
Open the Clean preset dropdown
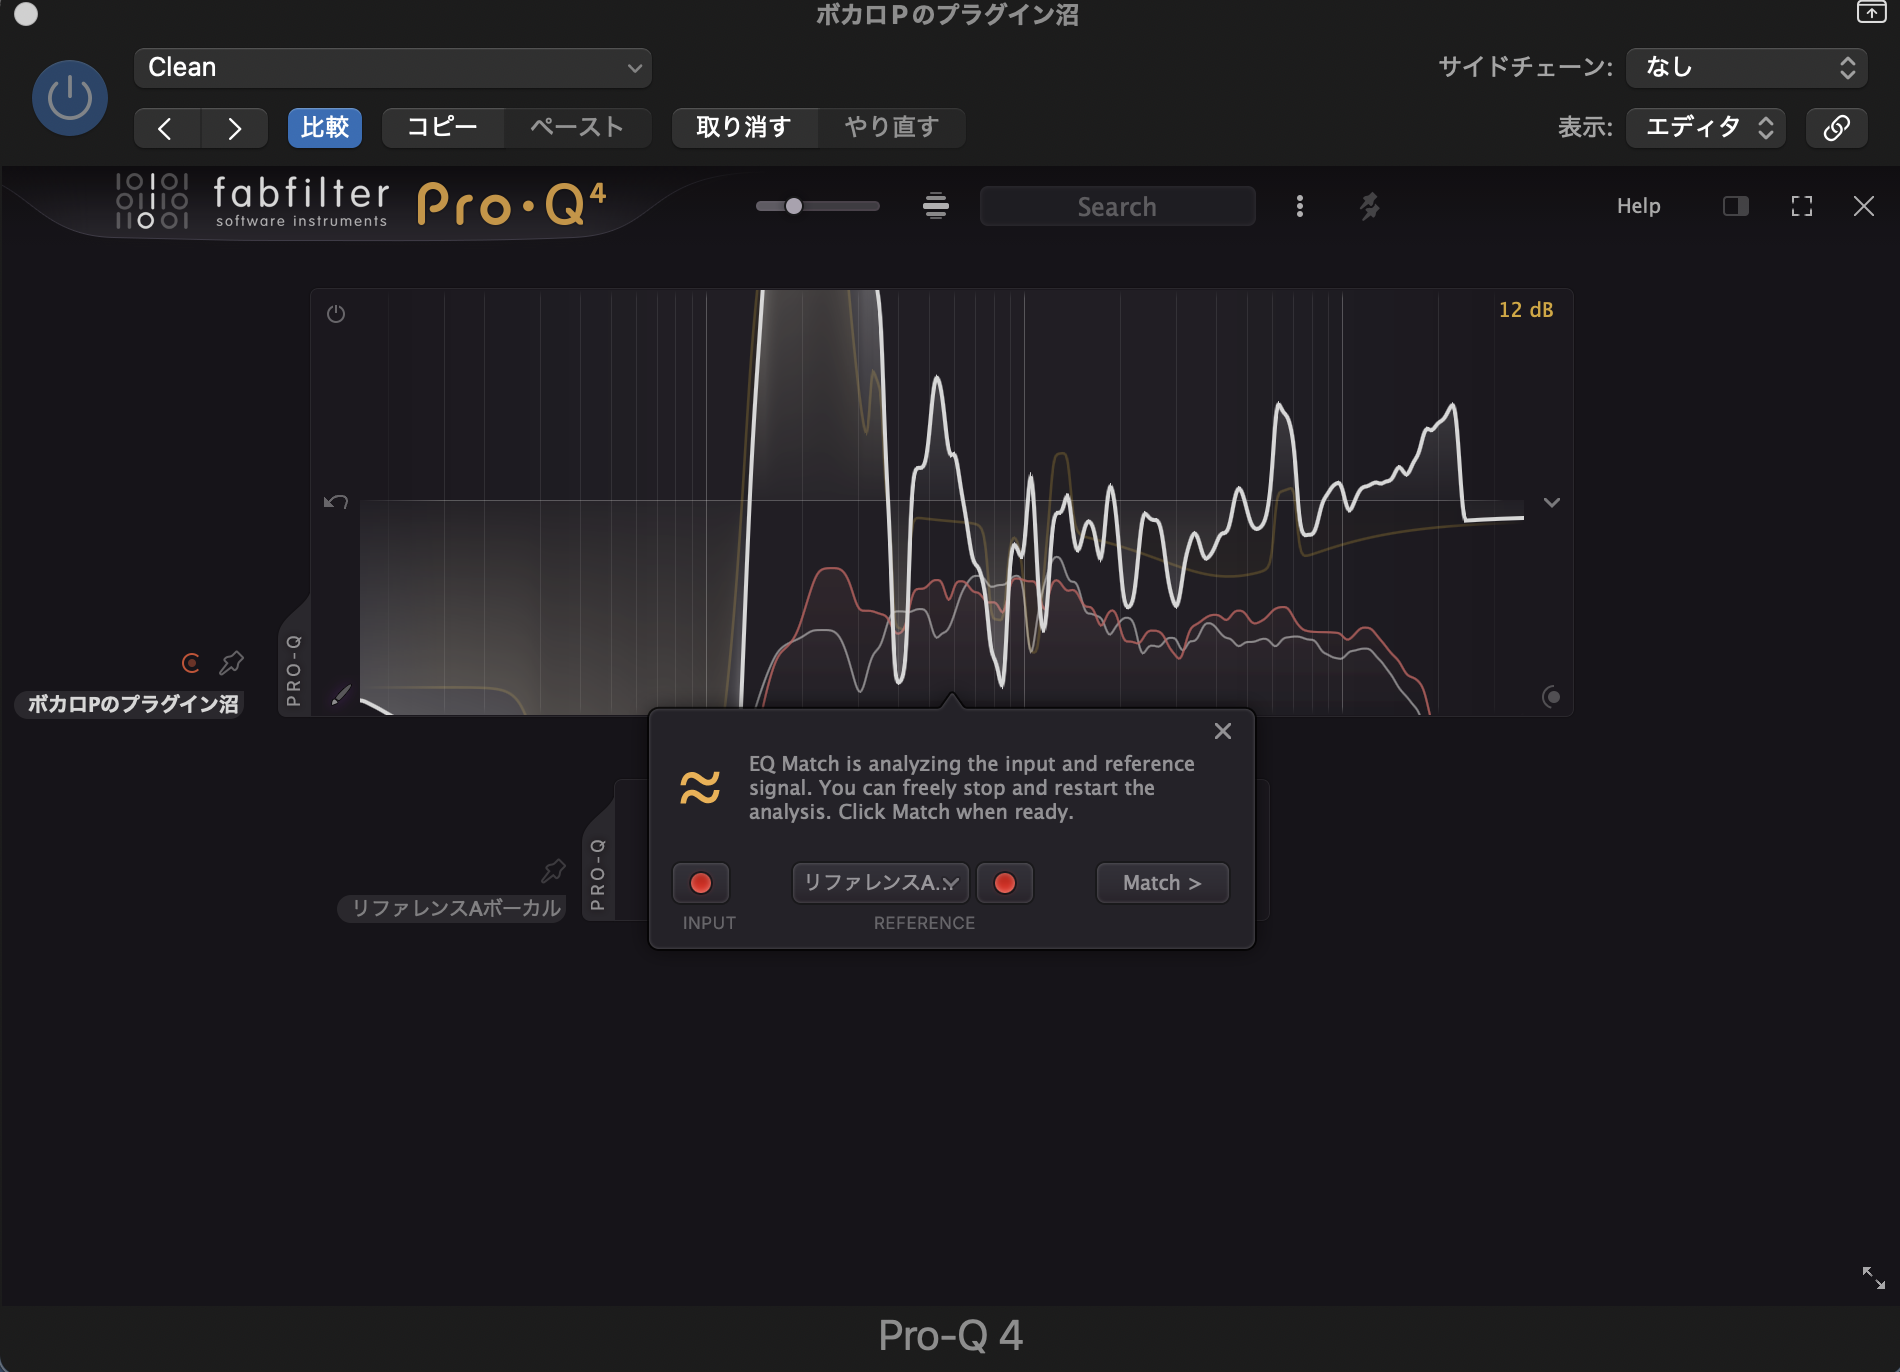point(392,68)
